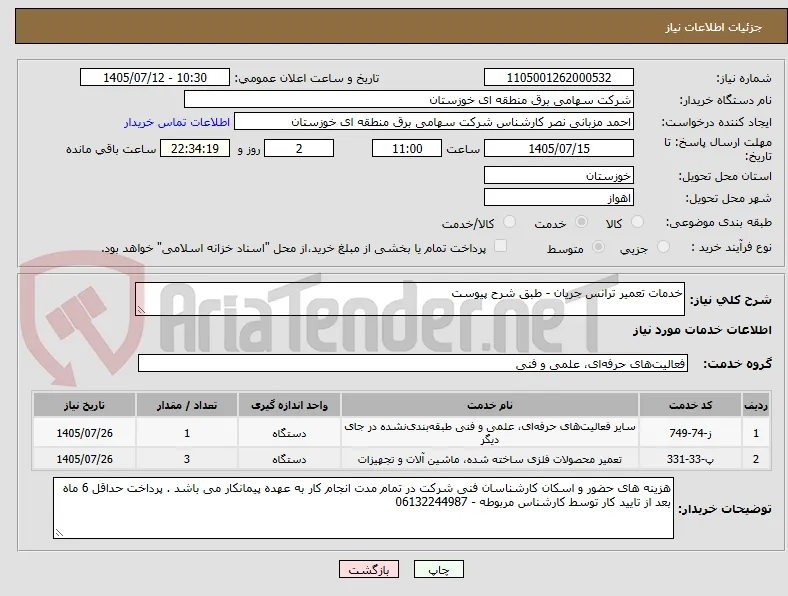This screenshot has width=788, height=596.
Task: Select the کالا/خدمت radio button
Action: pos(510,222)
